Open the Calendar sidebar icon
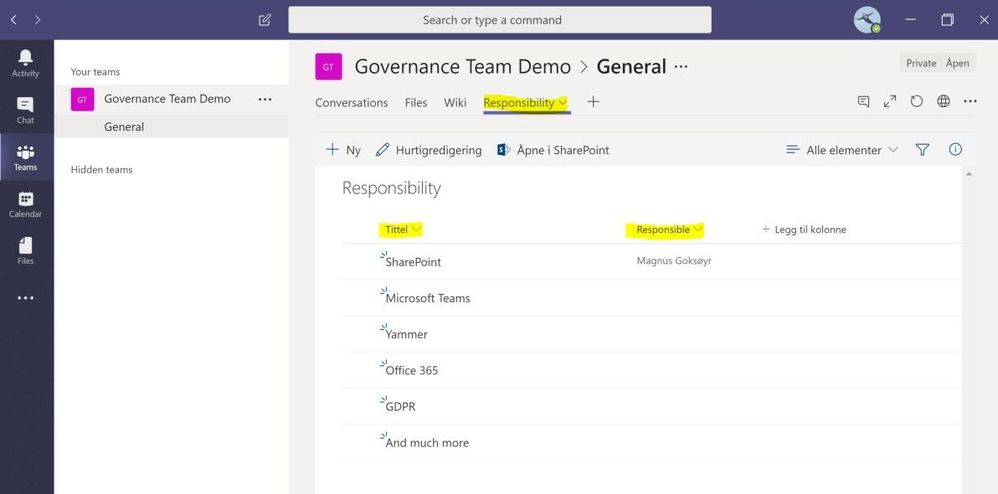Viewport: 998px width, 494px height. [25, 204]
